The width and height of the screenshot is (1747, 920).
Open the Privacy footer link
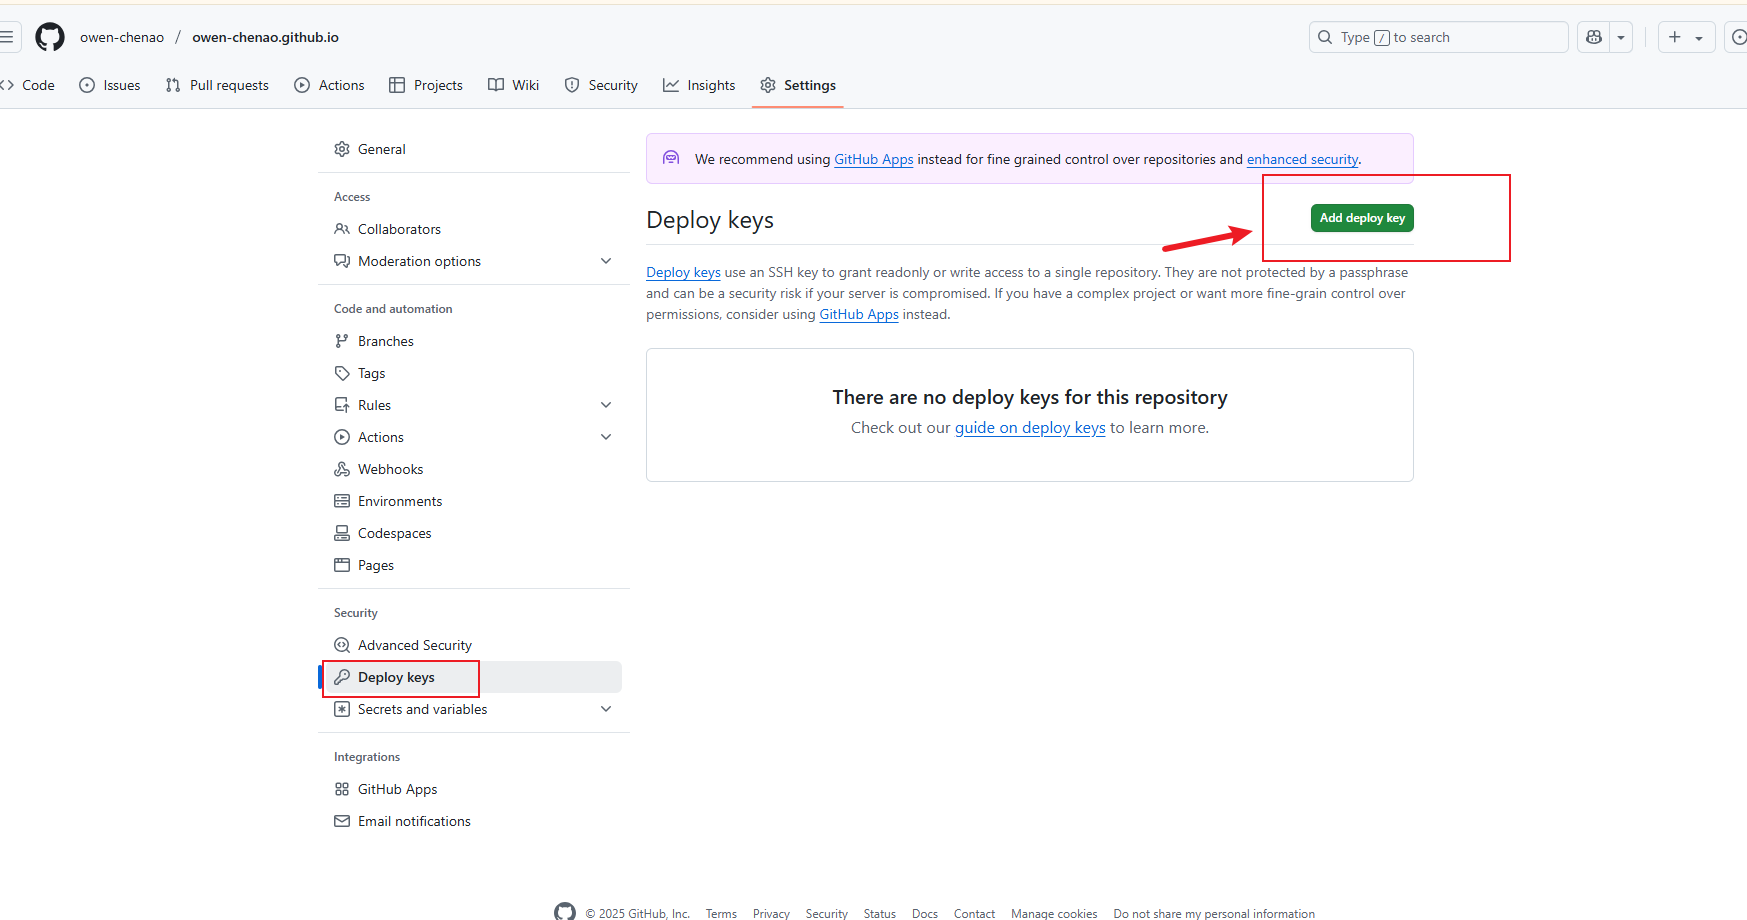771,913
